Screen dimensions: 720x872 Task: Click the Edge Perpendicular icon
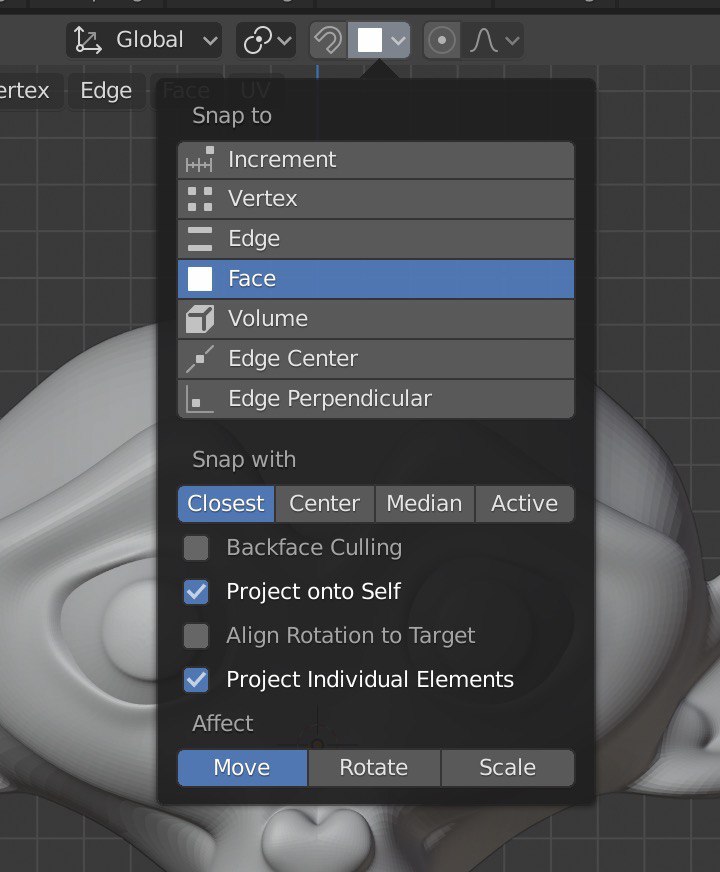(x=200, y=399)
